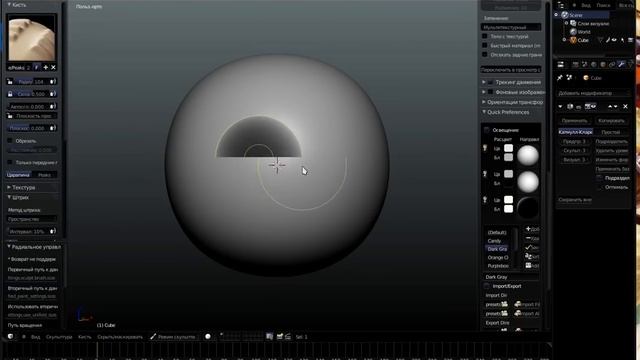Move modifier down with the down arrow

[616, 107]
